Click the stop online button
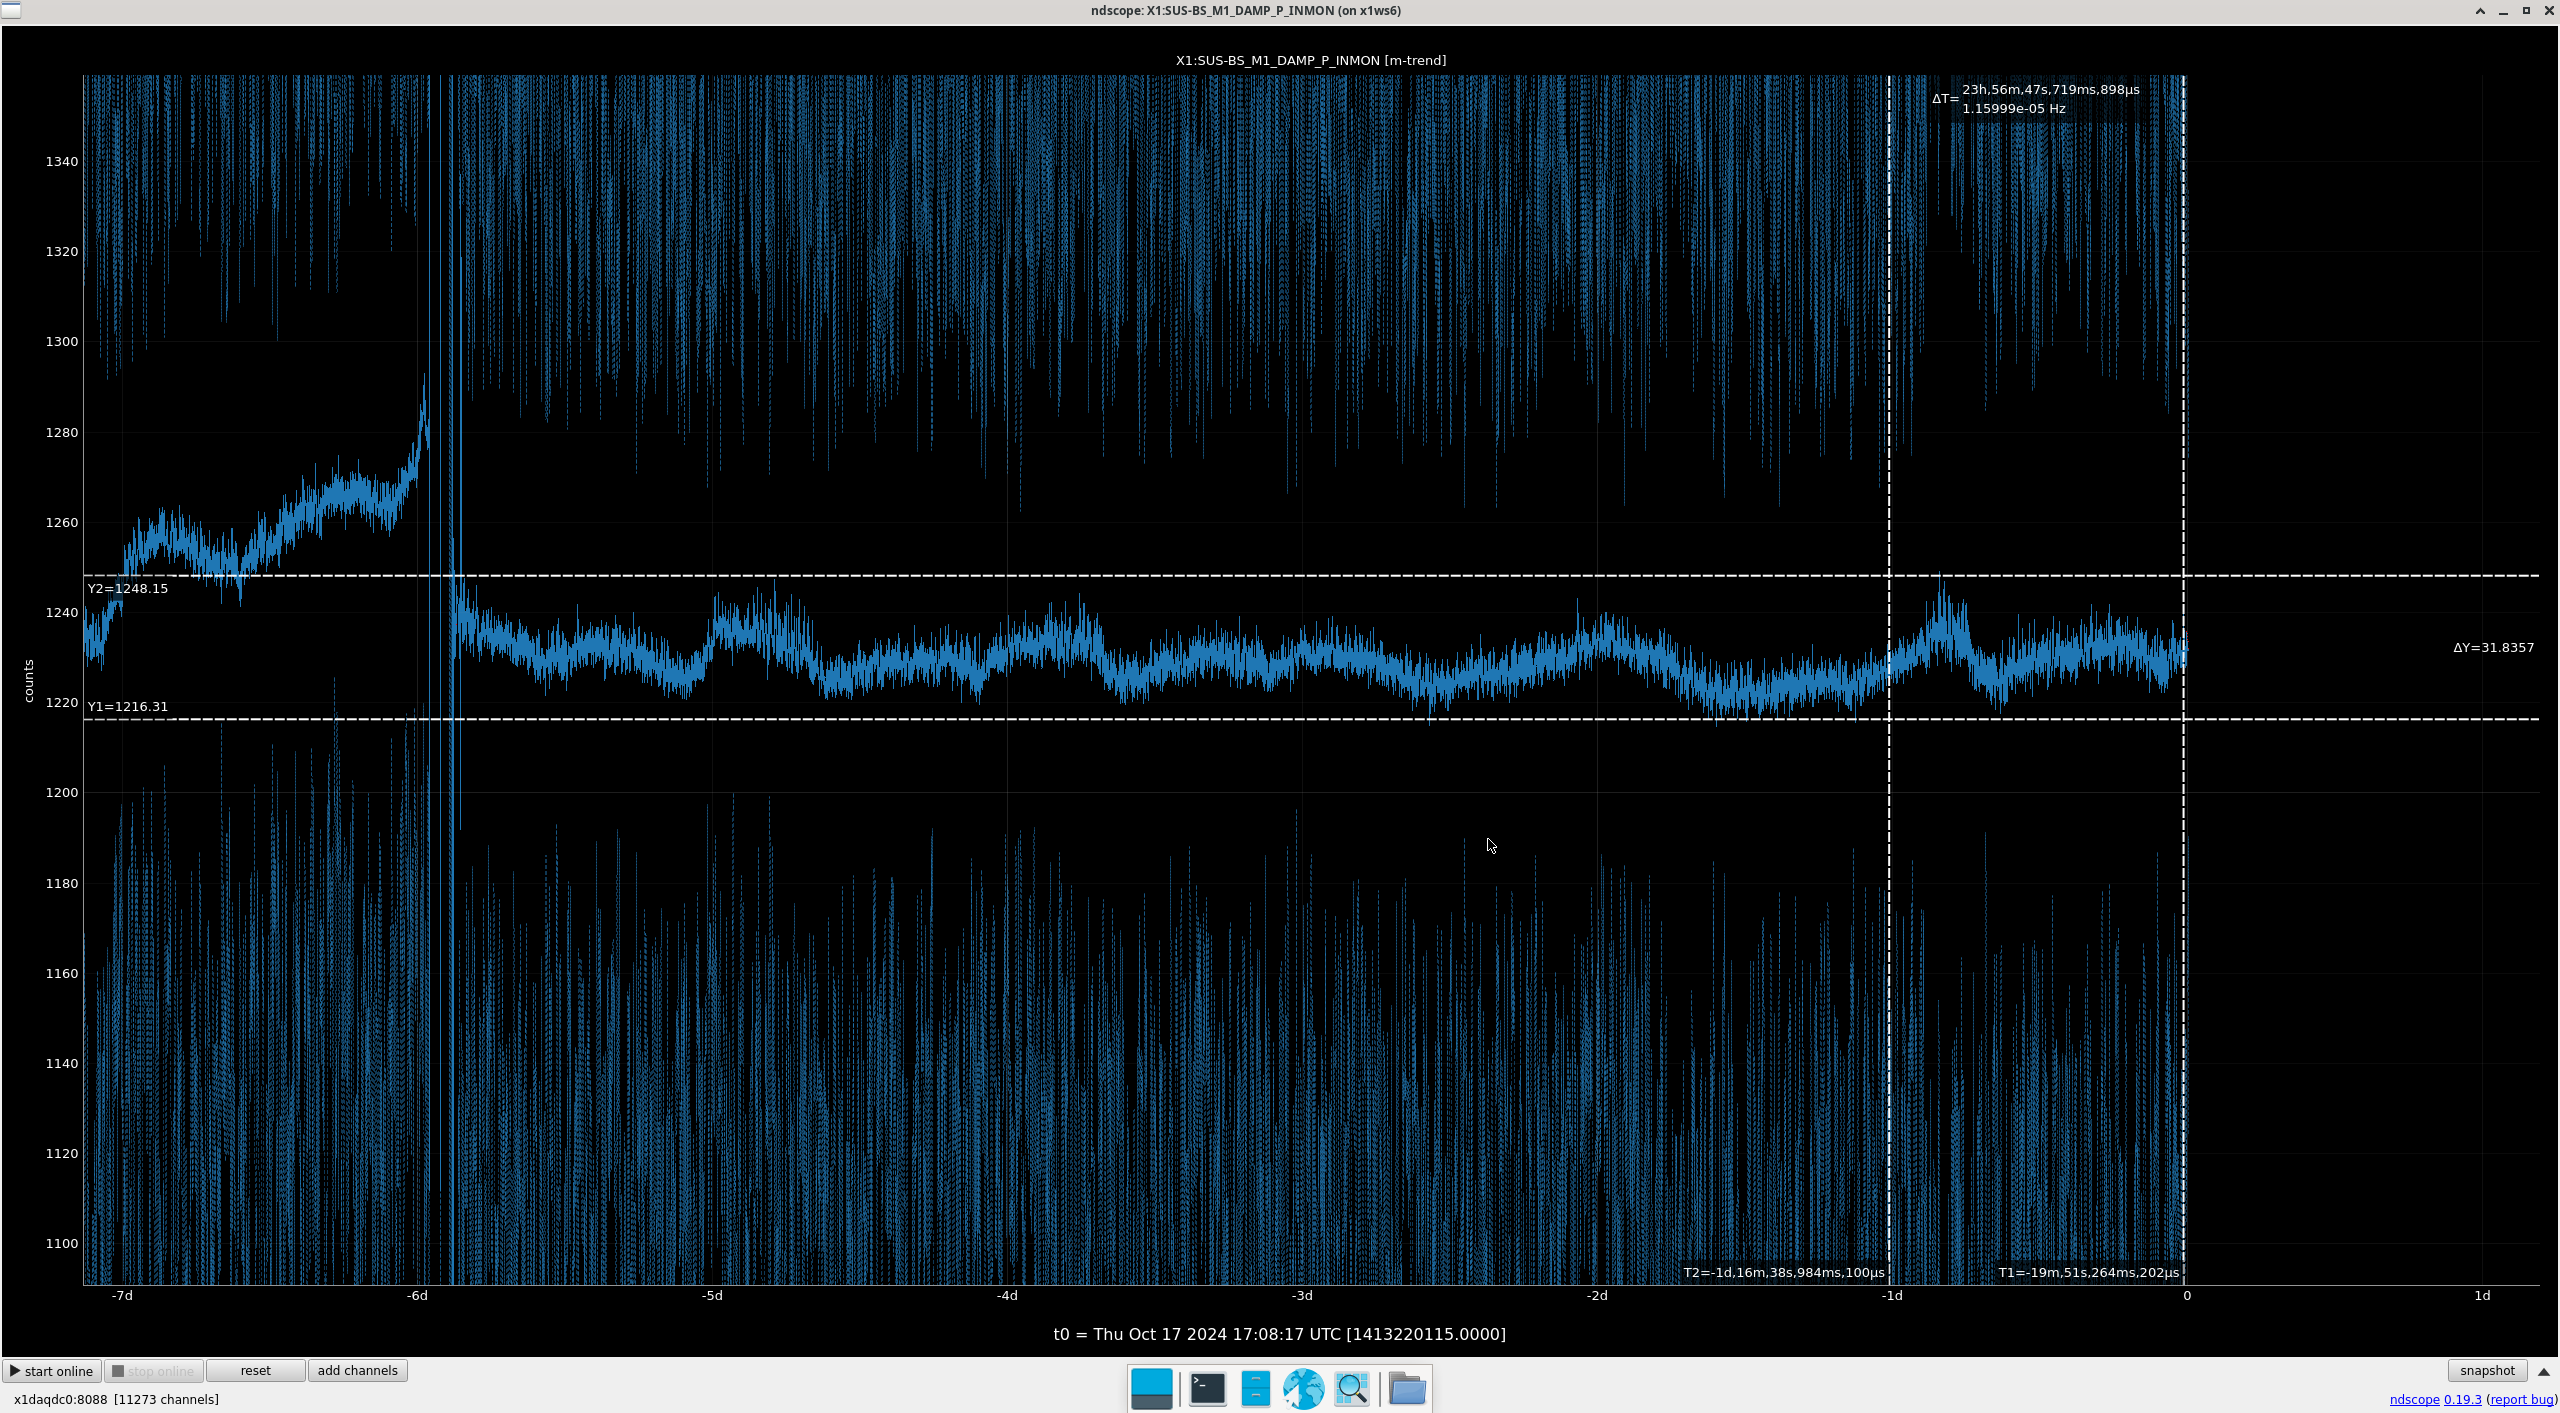The width and height of the screenshot is (2560, 1413). tap(154, 1371)
